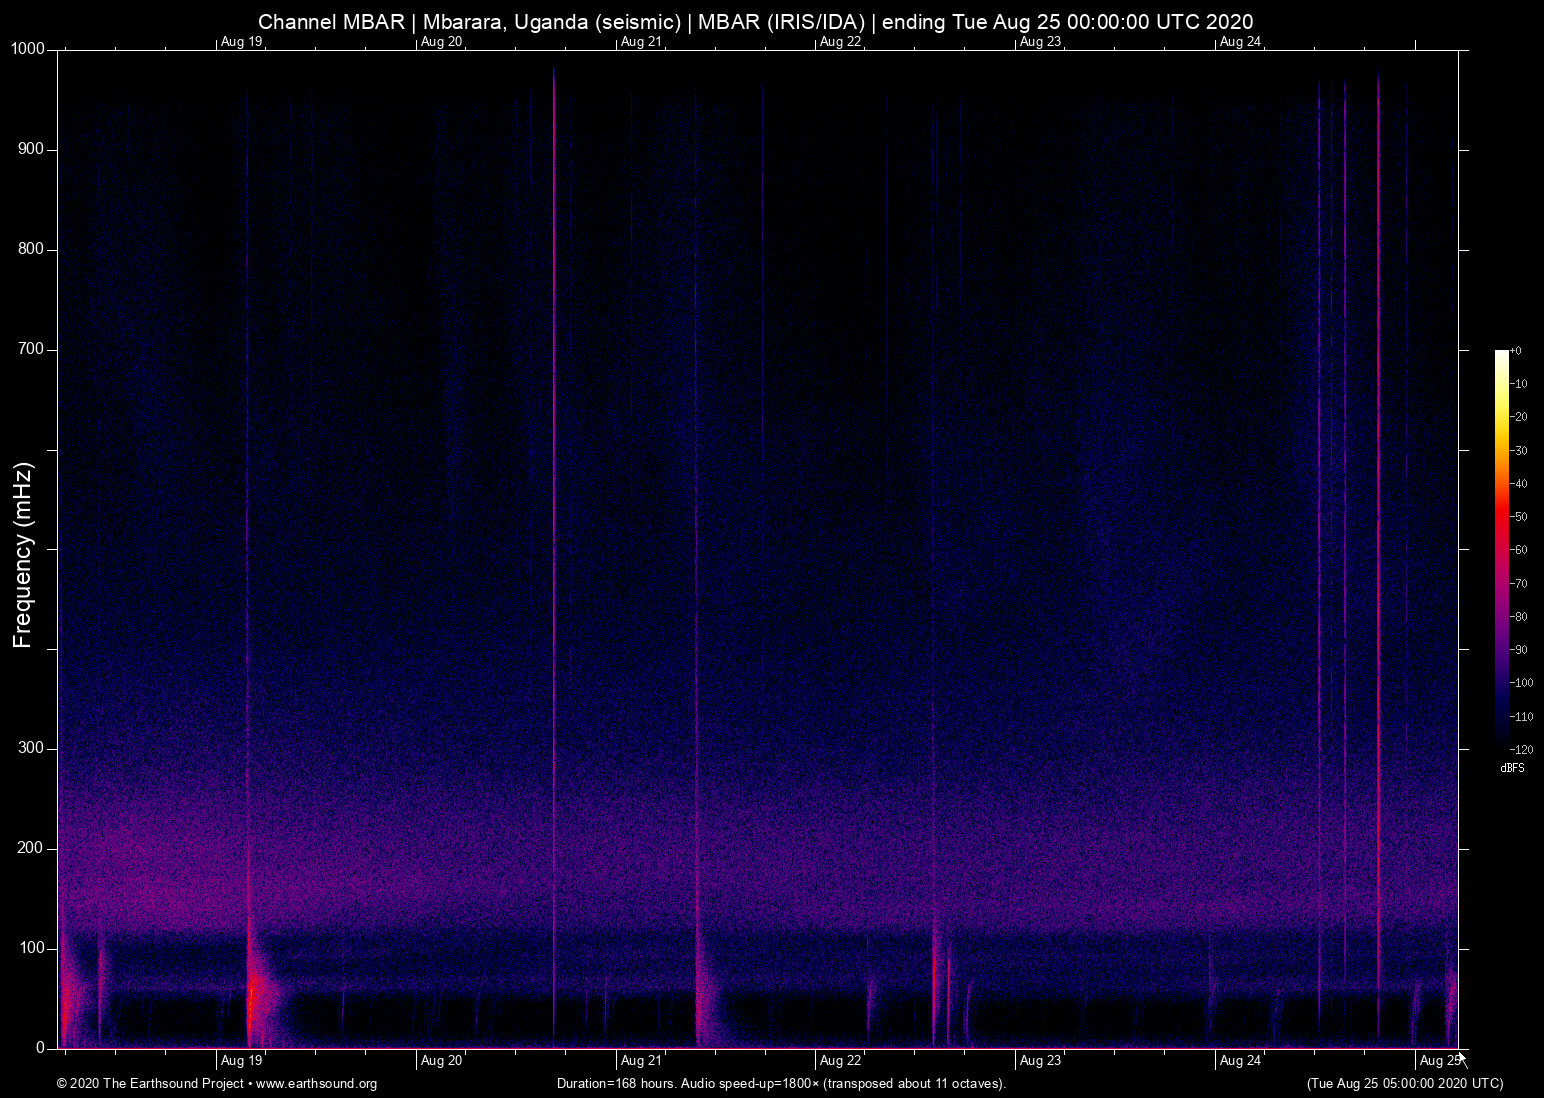The image size is (1544, 1098).
Task: Click the Earthsound Project copyright text
Action: (x=150, y=1084)
